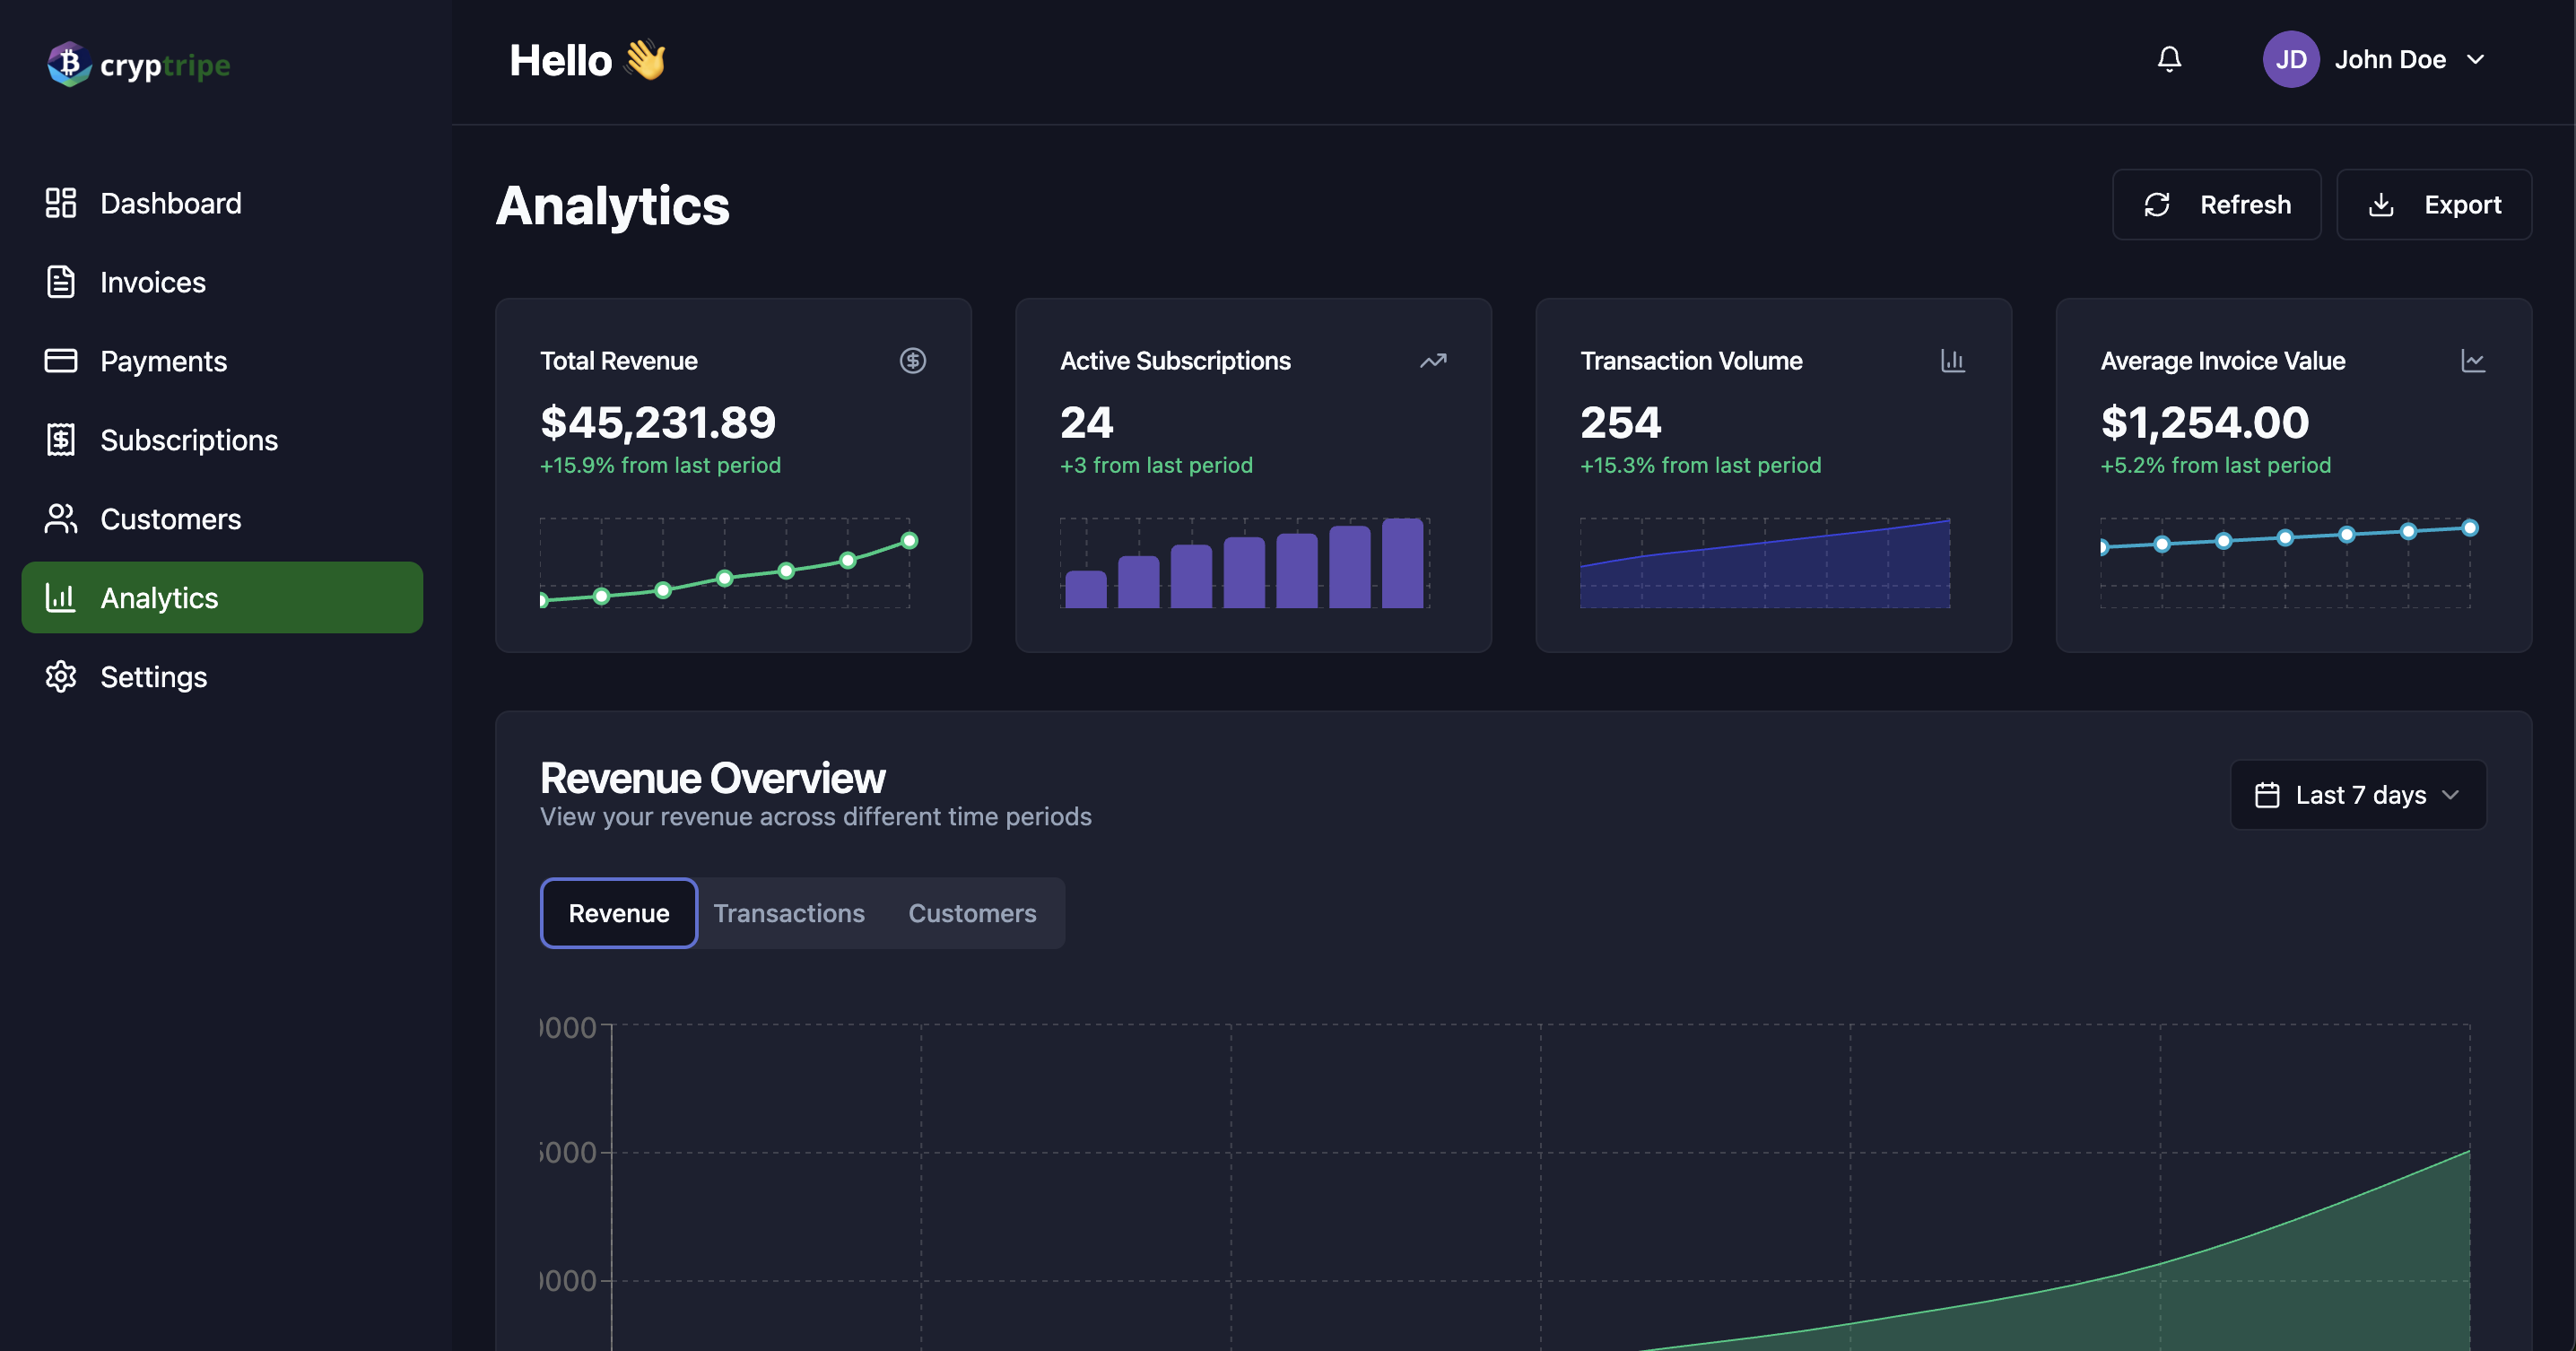
Task: Open the notifications bell
Action: point(2169,60)
